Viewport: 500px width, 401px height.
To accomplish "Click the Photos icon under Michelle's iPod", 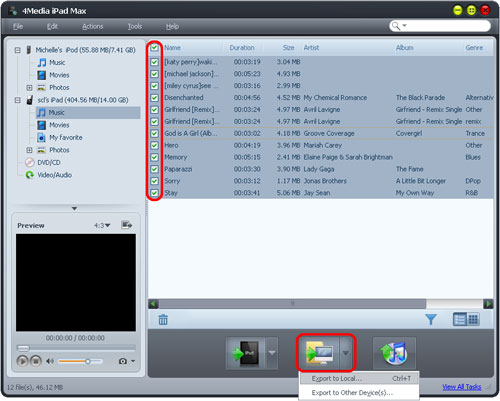I will (41, 88).
